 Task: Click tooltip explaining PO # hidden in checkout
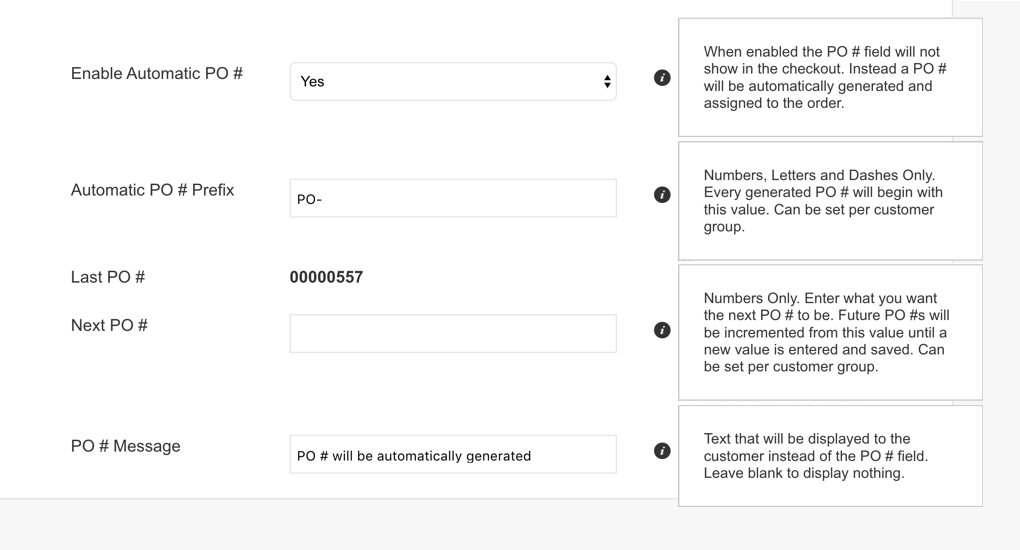(x=830, y=77)
